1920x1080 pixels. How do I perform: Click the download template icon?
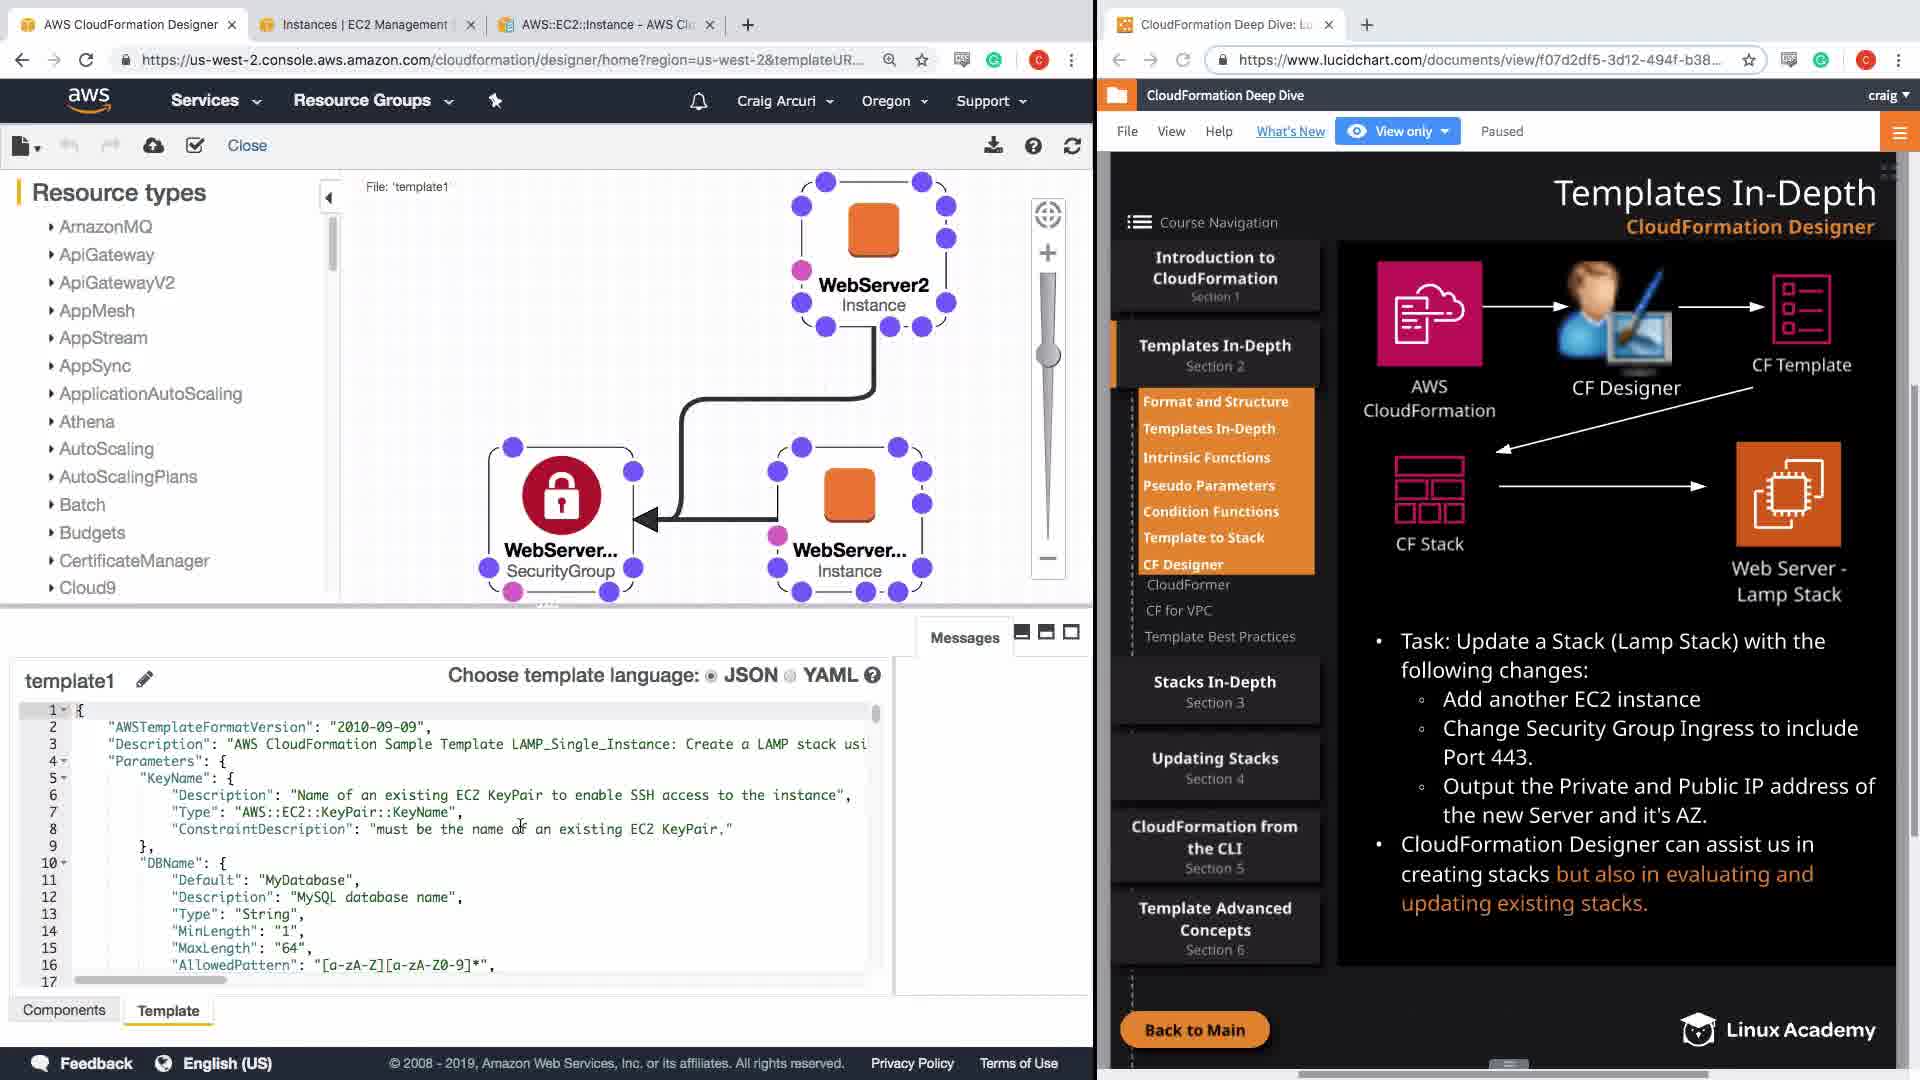993,146
